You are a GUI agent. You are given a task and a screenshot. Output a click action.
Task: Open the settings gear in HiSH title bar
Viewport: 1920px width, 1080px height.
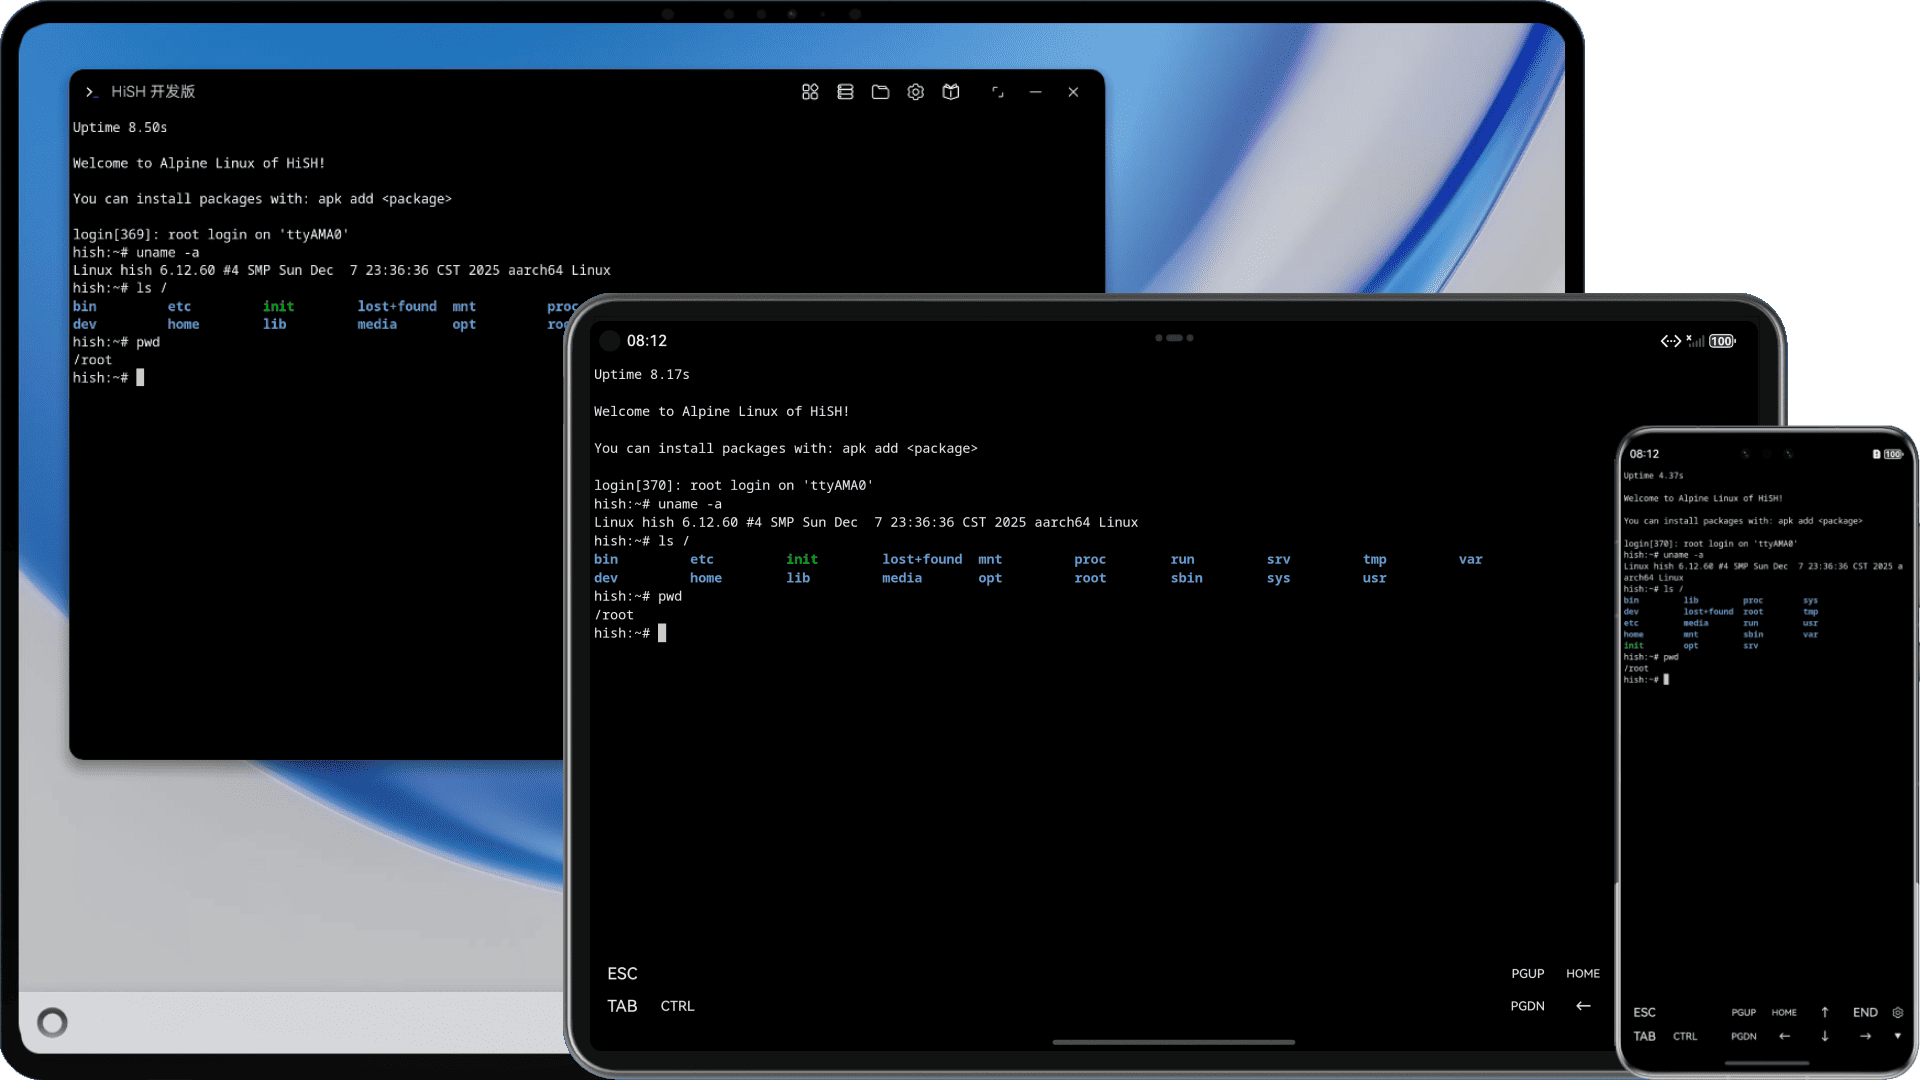(x=915, y=91)
